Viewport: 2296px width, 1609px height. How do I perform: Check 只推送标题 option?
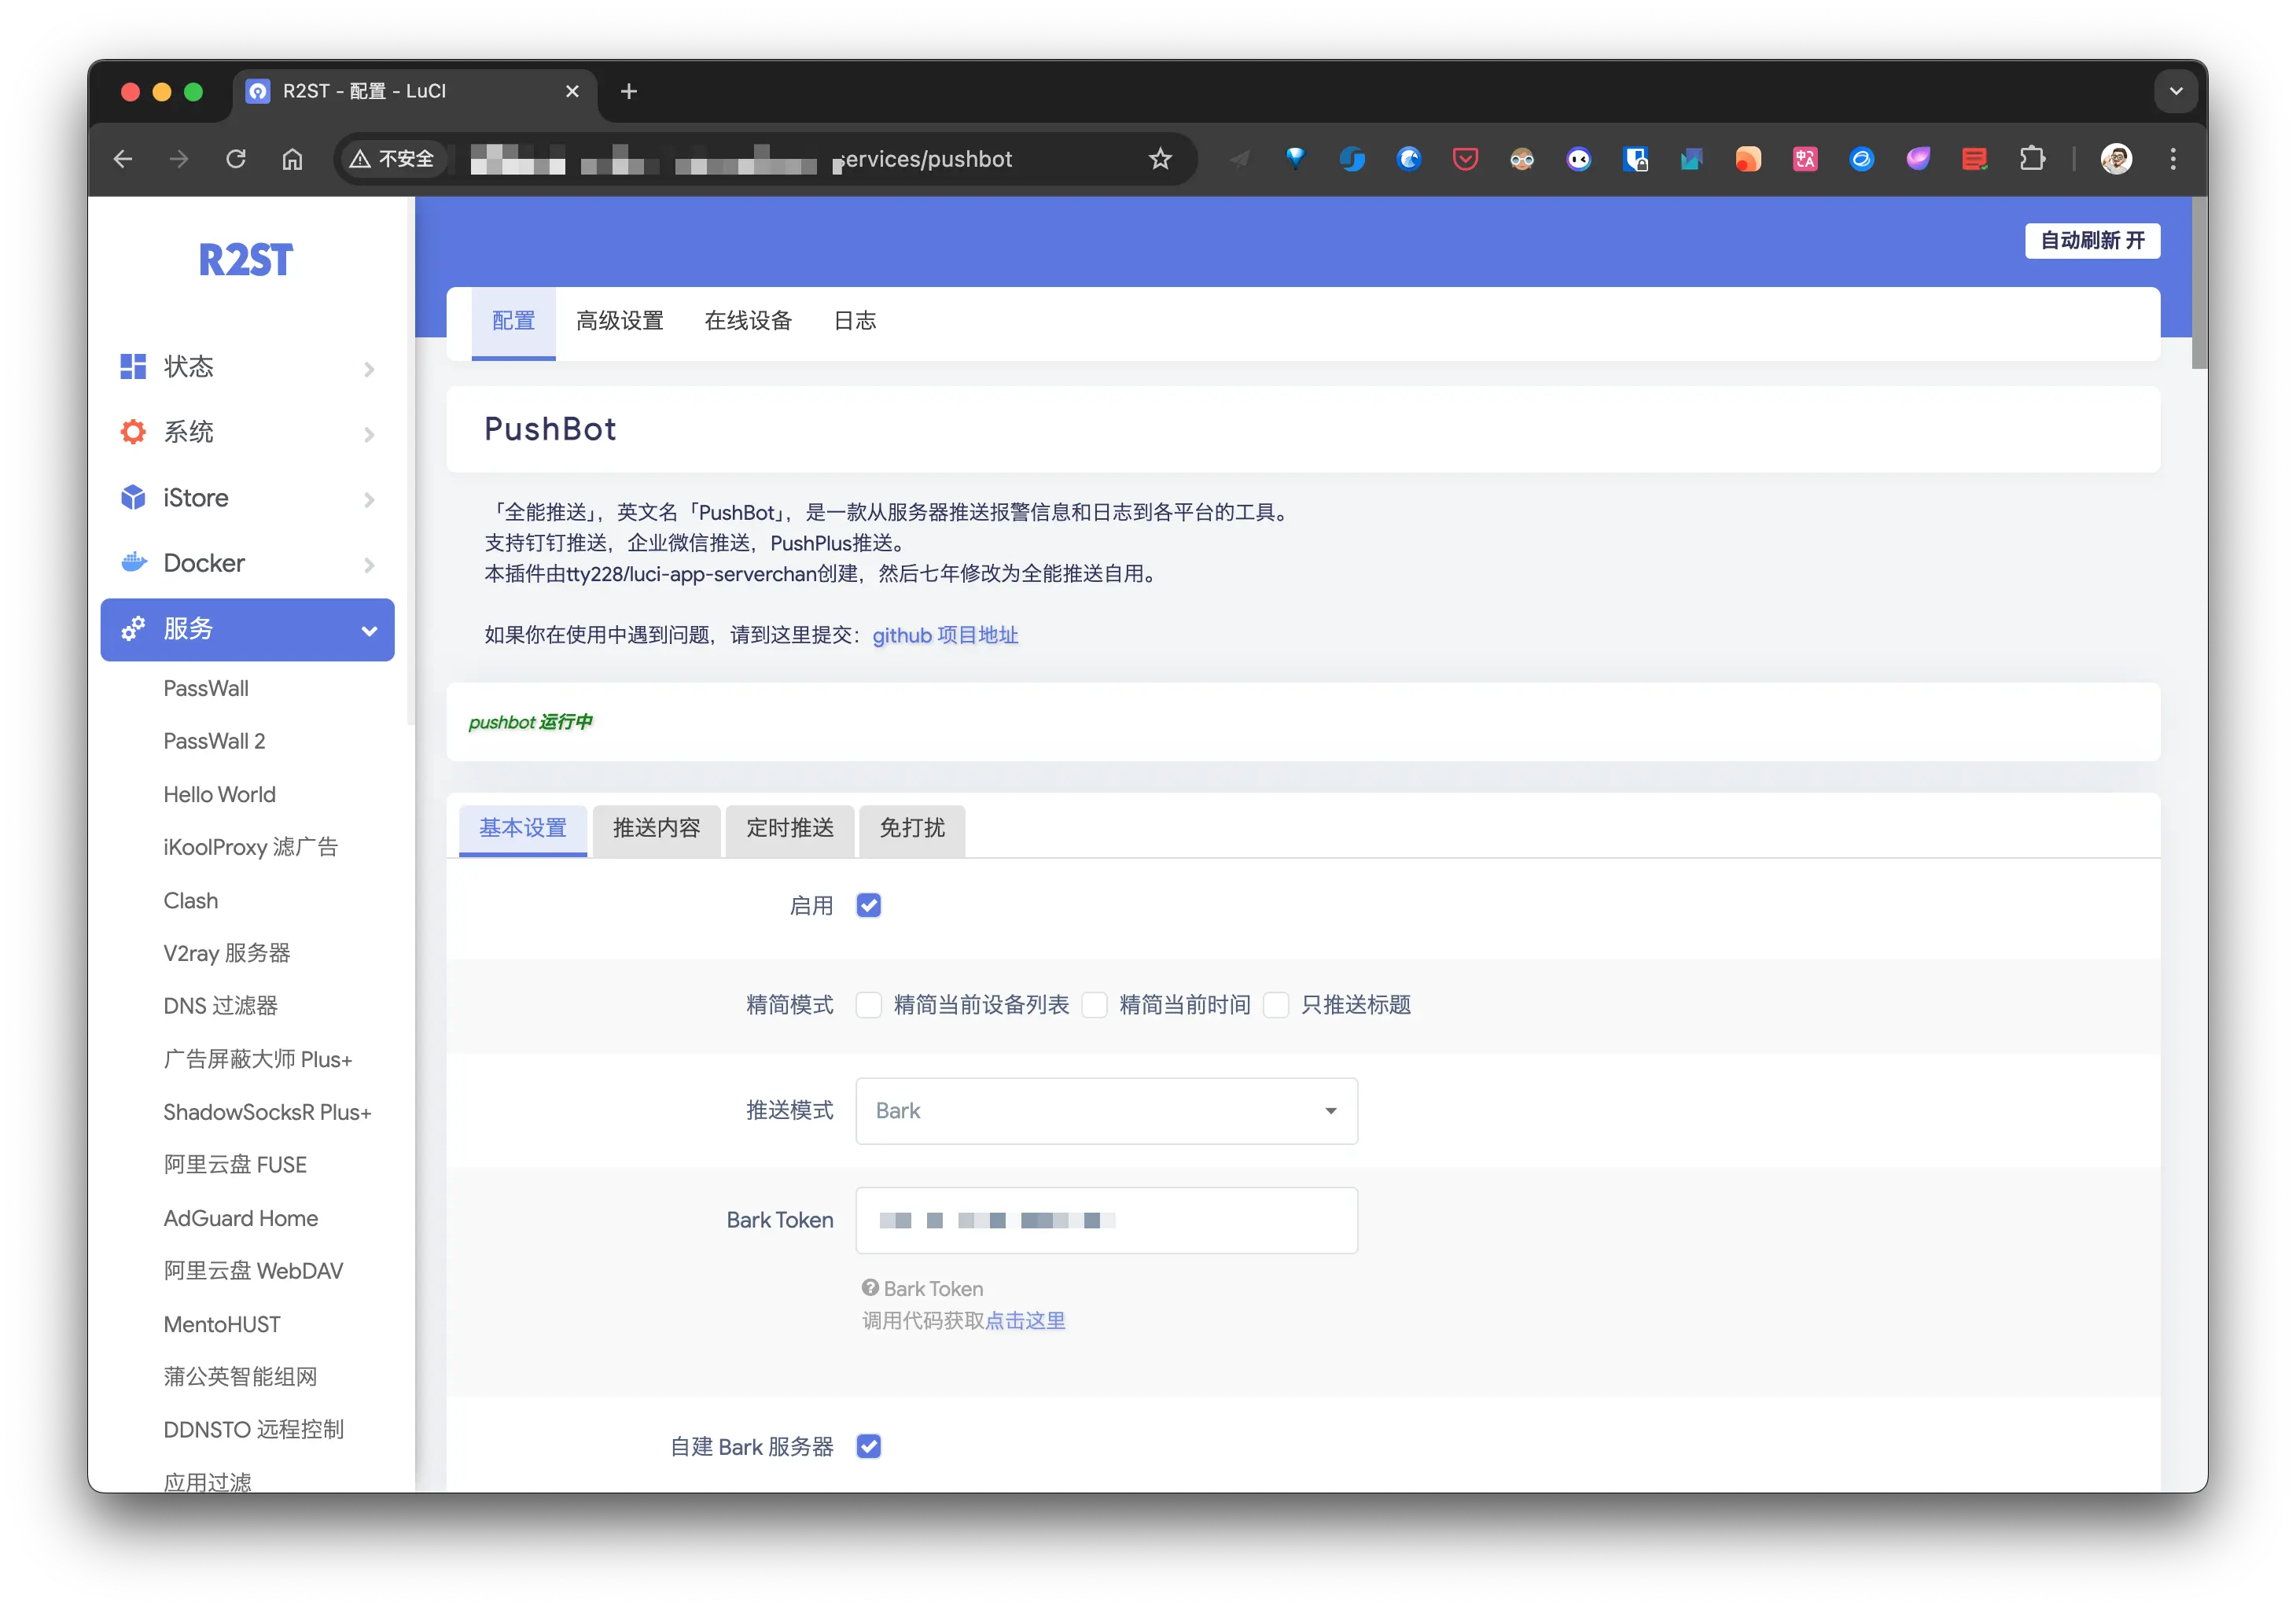(1276, 1005)
